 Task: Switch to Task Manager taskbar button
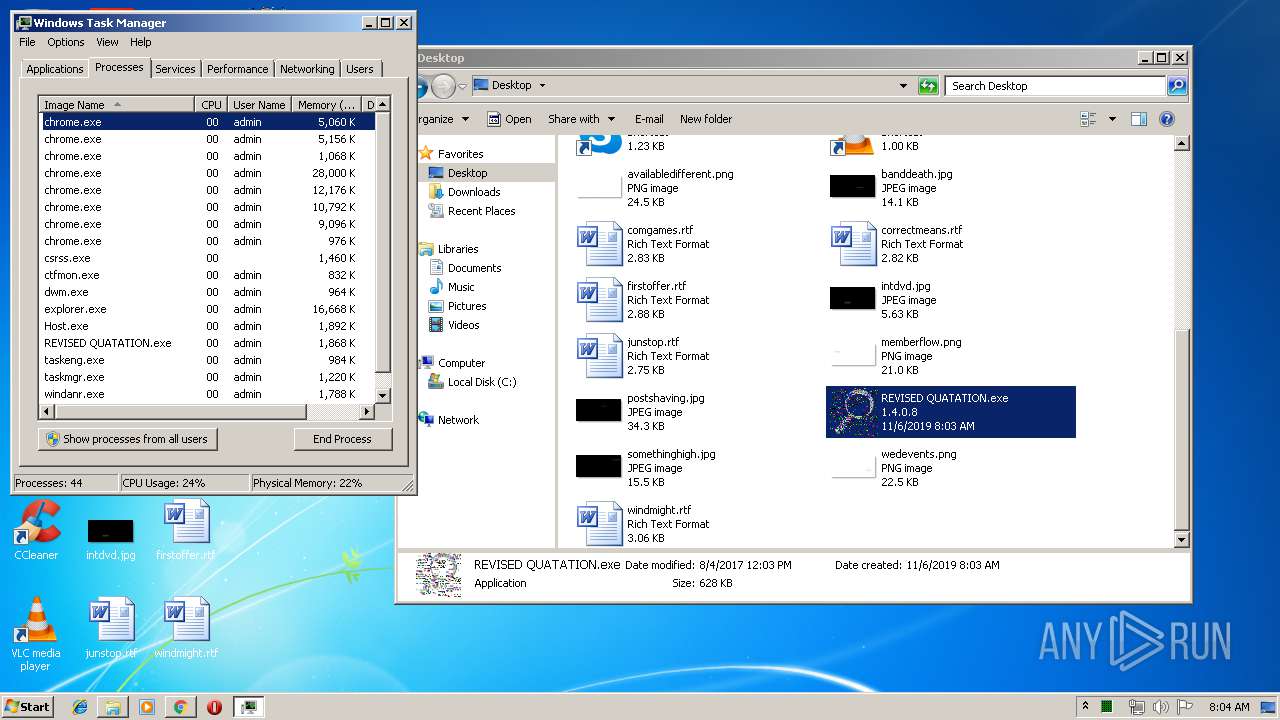point(248,706)
